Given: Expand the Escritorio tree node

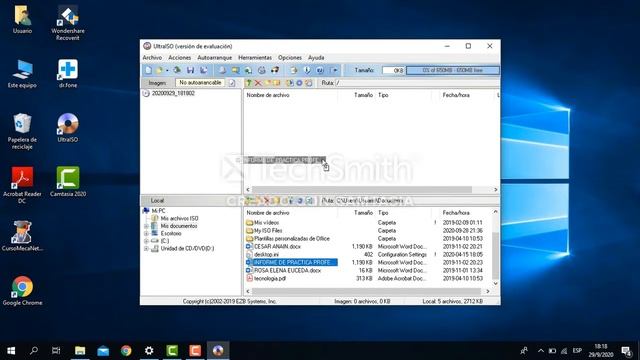Looking at the screenshot, I should pos(146,233).
